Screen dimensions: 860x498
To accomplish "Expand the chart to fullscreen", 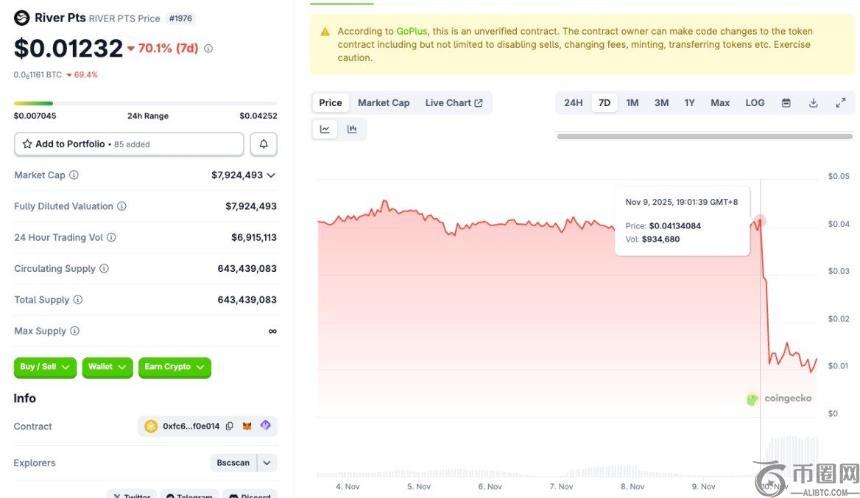I will pyautogui.click(x=840, y=103).
